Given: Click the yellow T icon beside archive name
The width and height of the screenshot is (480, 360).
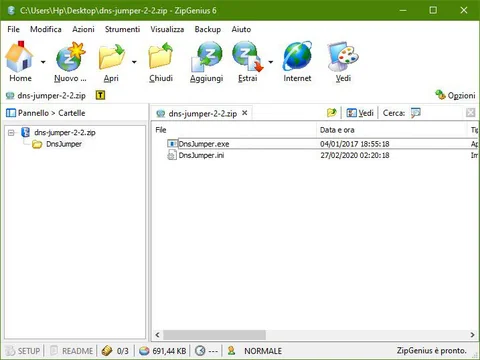Looking at the screenshot, I should pyautogui.click(x=100, y=95).
